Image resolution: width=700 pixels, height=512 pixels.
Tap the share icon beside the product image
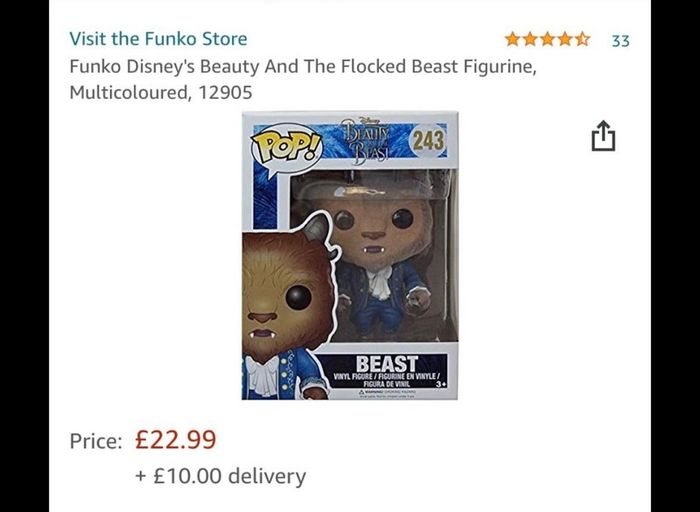603,136
